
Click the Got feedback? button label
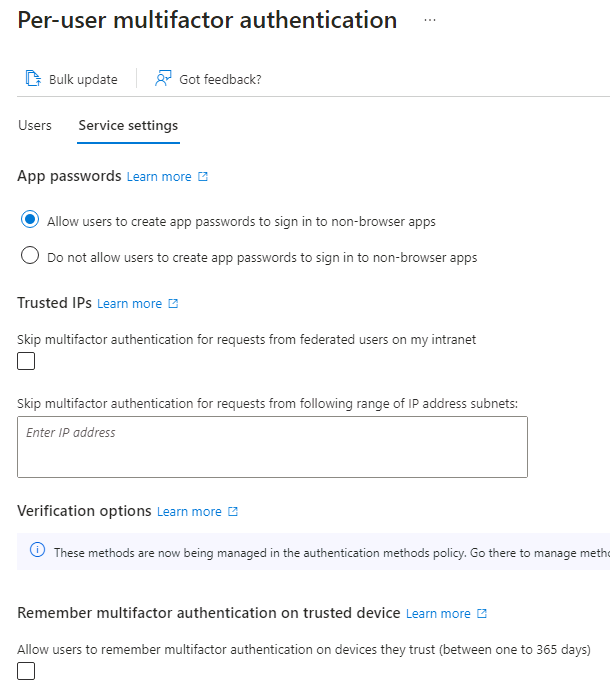[220, 80]
